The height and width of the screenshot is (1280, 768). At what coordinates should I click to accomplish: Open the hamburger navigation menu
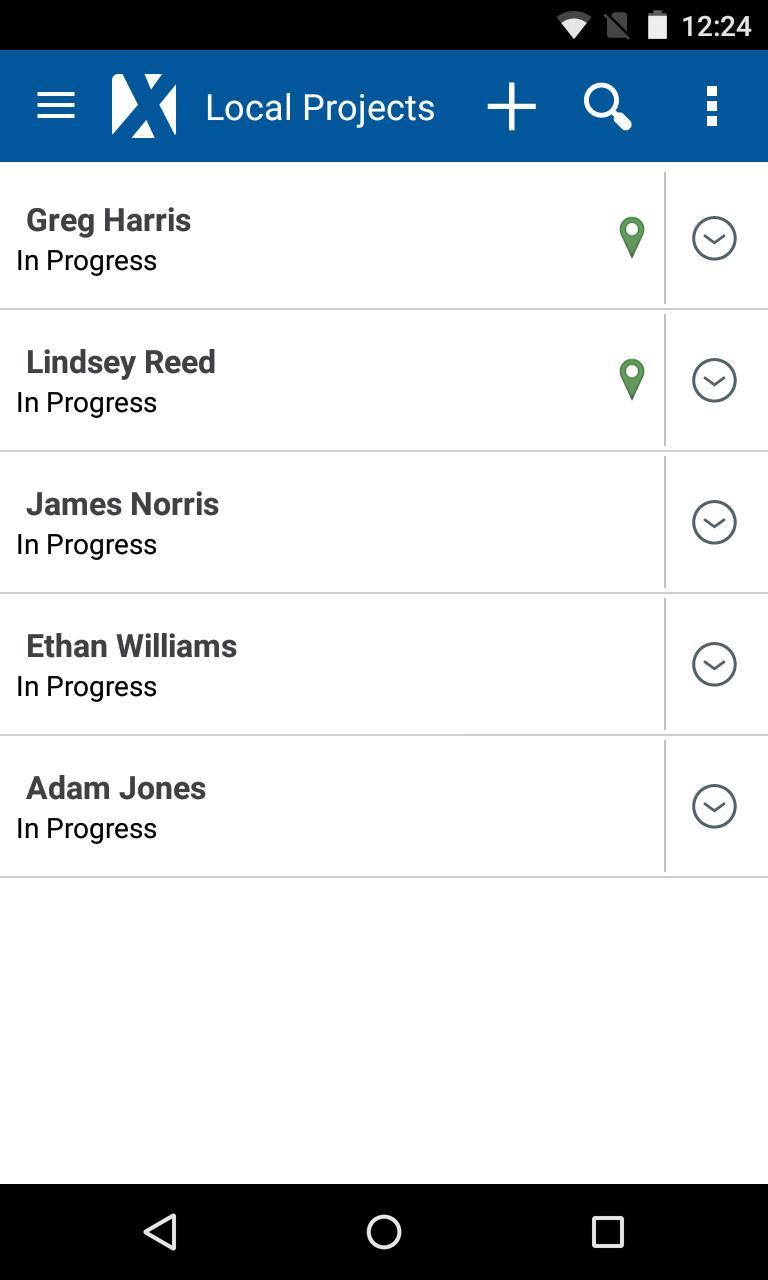tap(56, 106)
